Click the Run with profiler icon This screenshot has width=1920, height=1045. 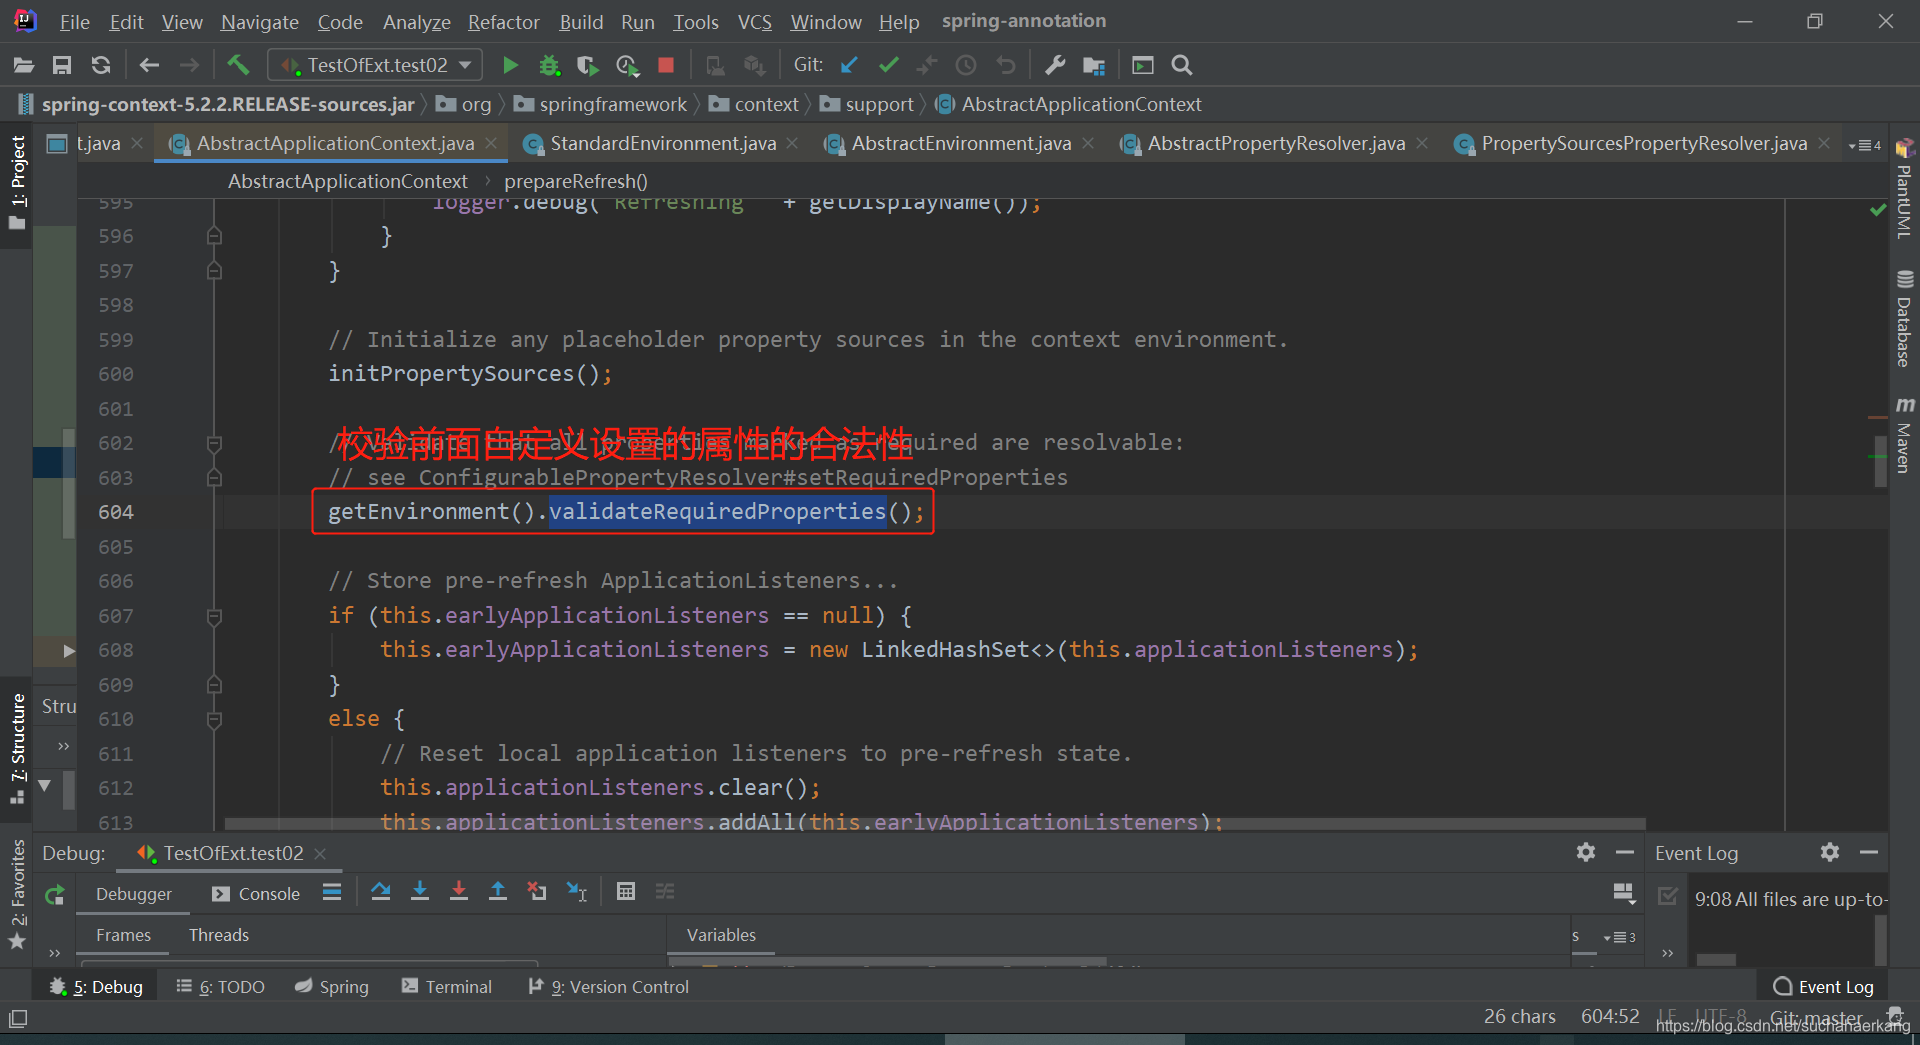(627, 65)
